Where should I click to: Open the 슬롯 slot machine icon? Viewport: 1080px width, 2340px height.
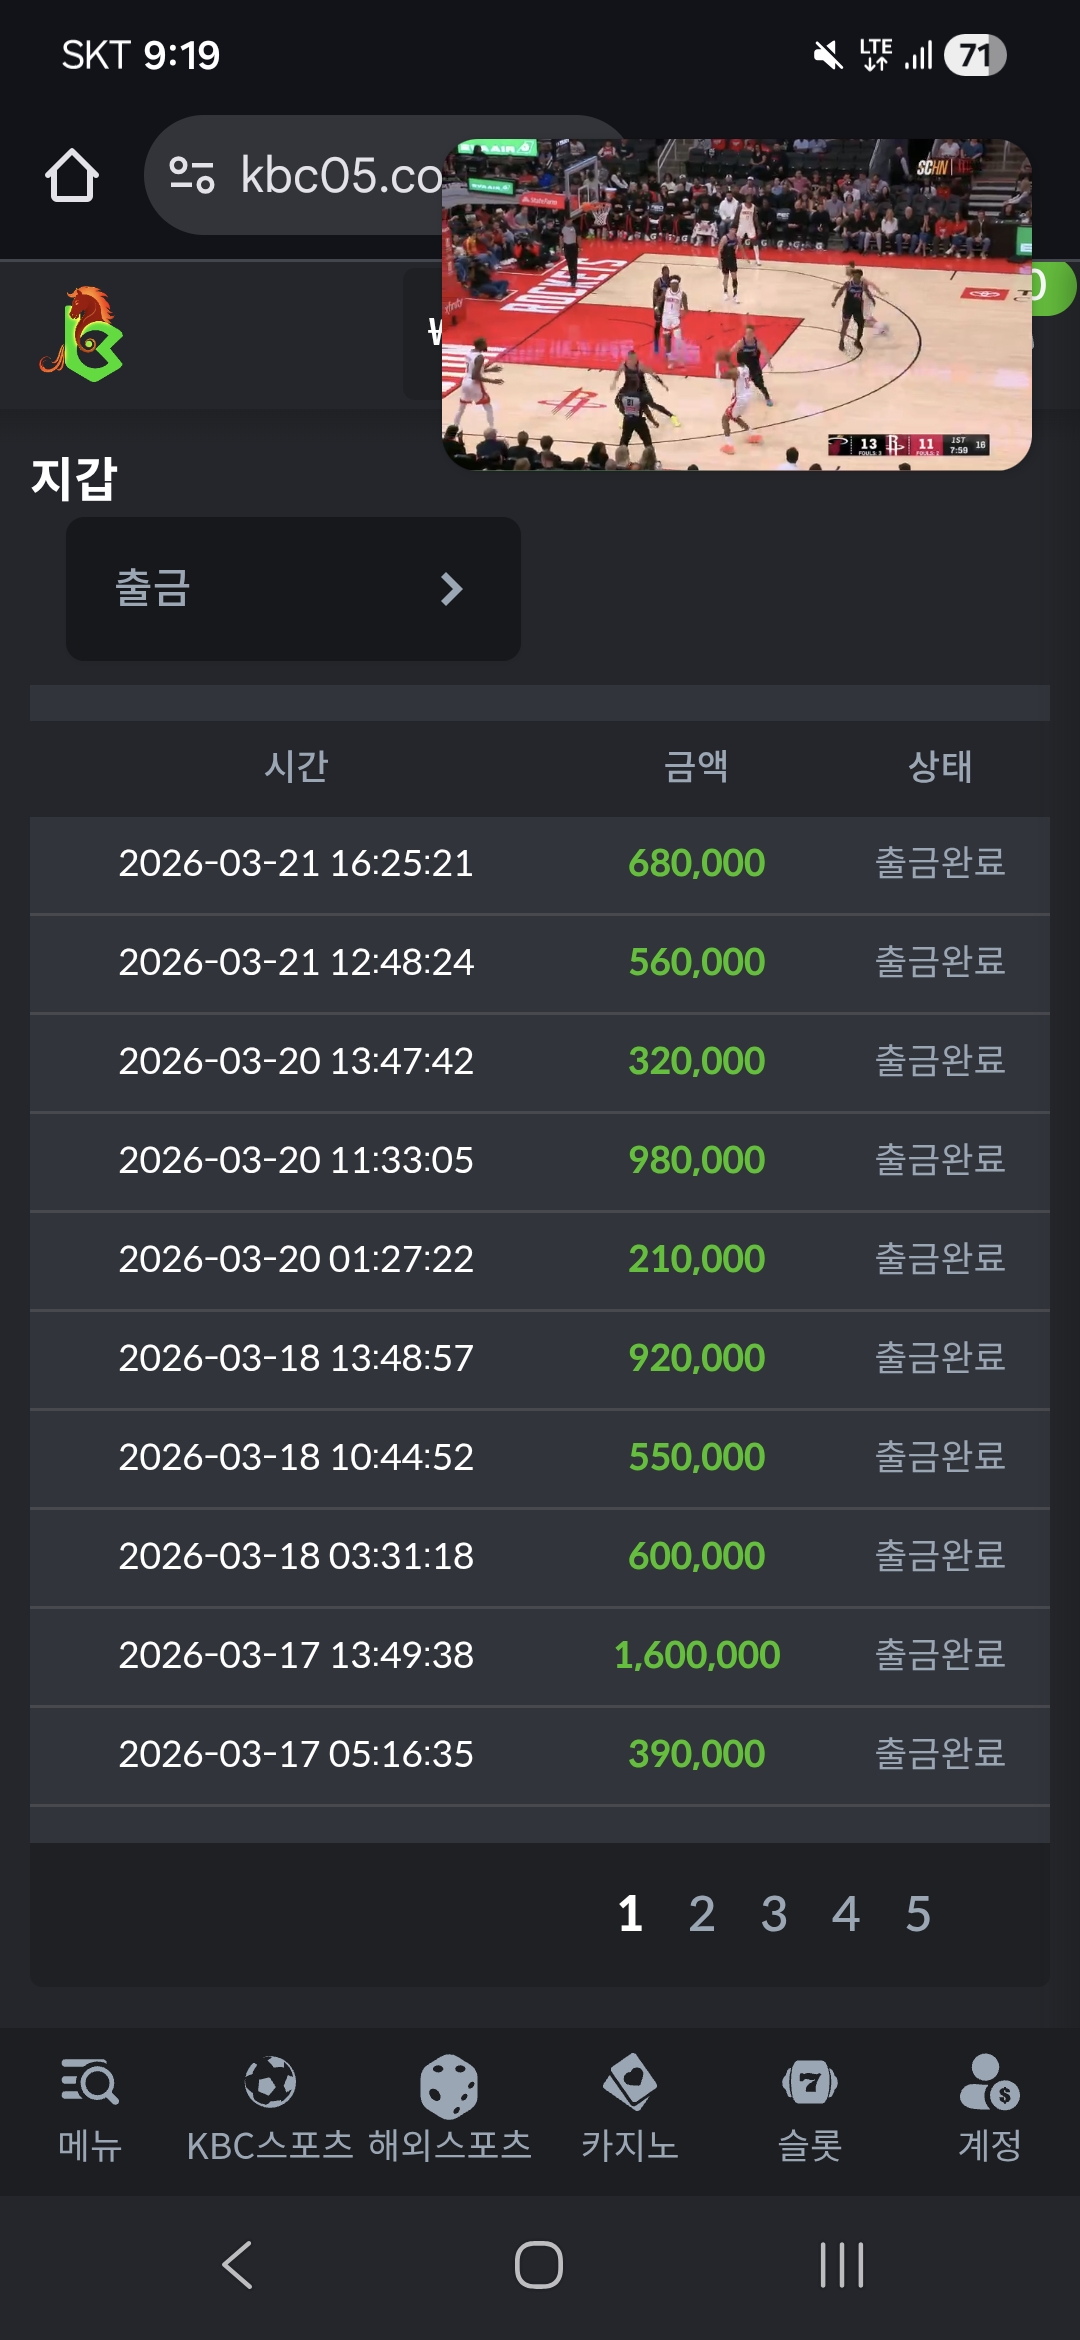tap(810, 2083)
